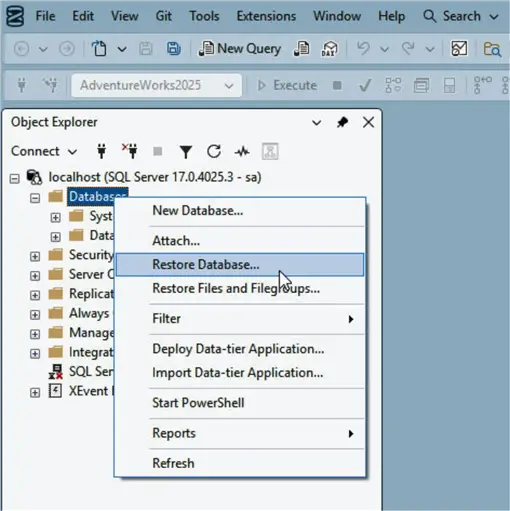Screen dimensions: 510x511
Task: Select the localhost SQL Server tree item
Action: pyautogui.click(x=155, y=177)
